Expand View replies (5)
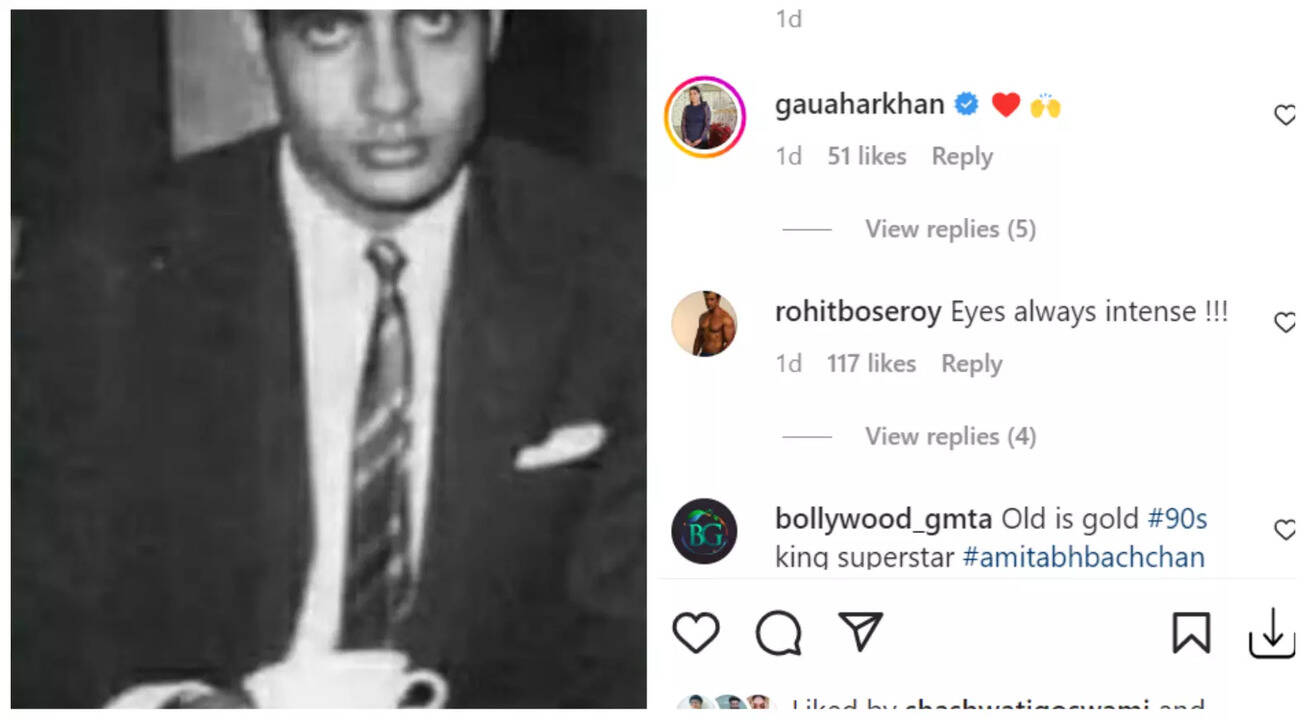 coord(950,229)
